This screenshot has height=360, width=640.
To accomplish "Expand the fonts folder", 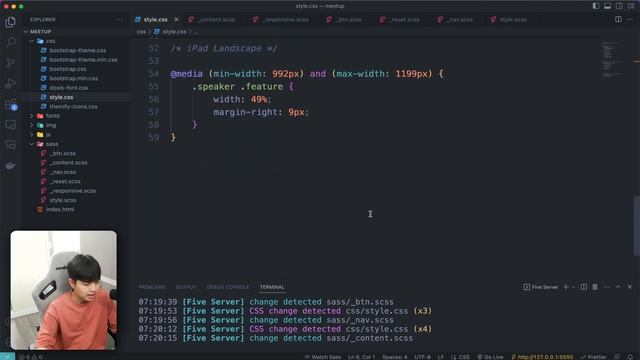I will point(32,116).
